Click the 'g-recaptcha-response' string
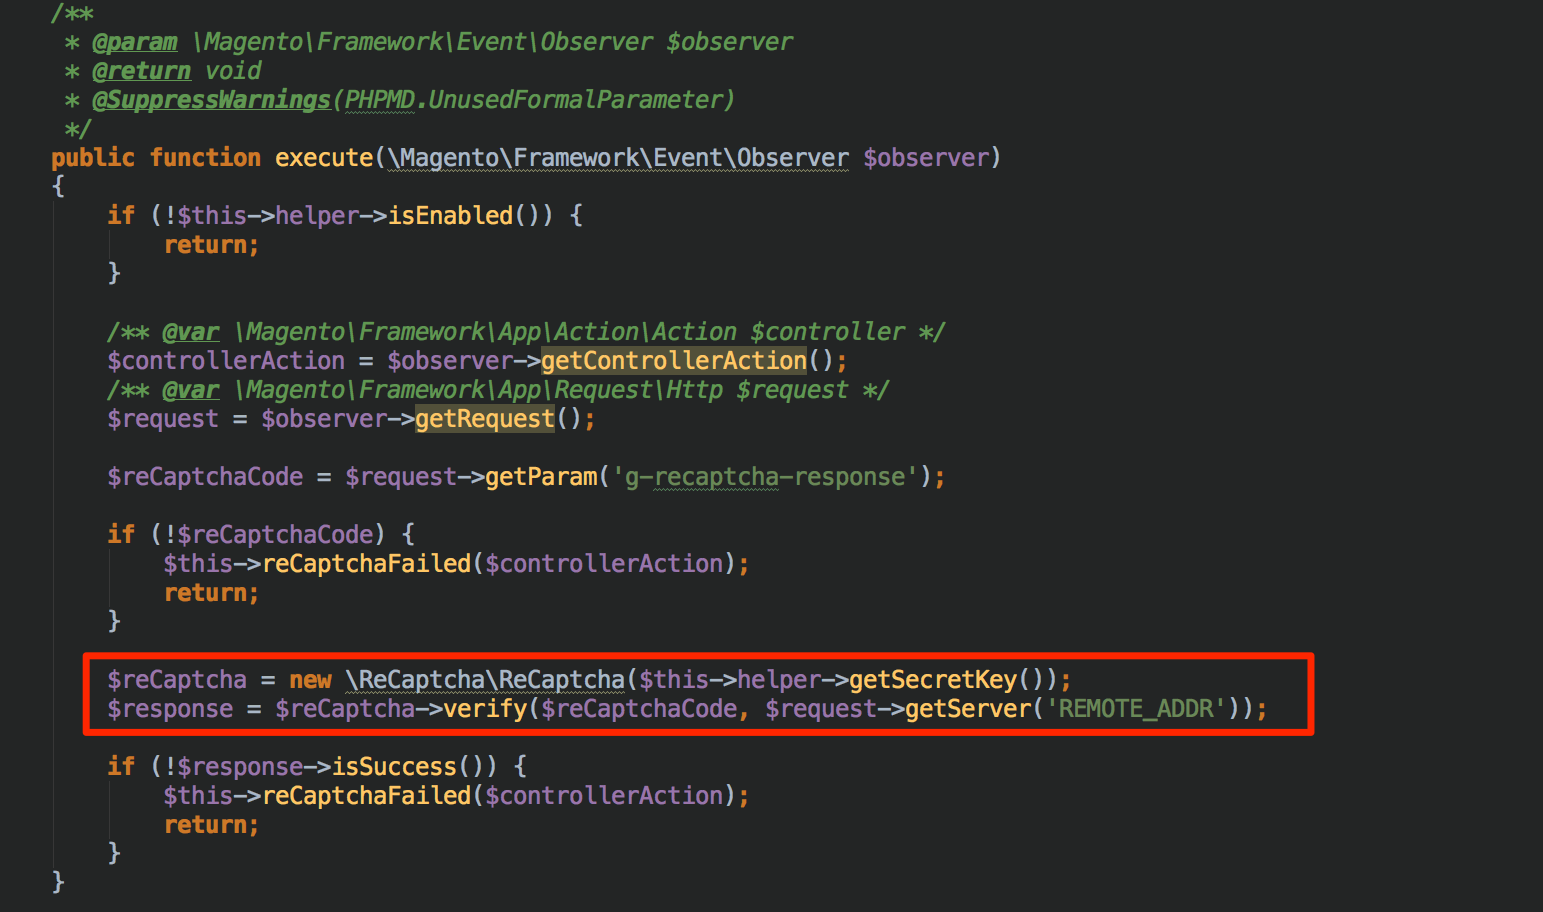Image resolution: width=1543 pixels, height=912 pixels. click(765, 477)
